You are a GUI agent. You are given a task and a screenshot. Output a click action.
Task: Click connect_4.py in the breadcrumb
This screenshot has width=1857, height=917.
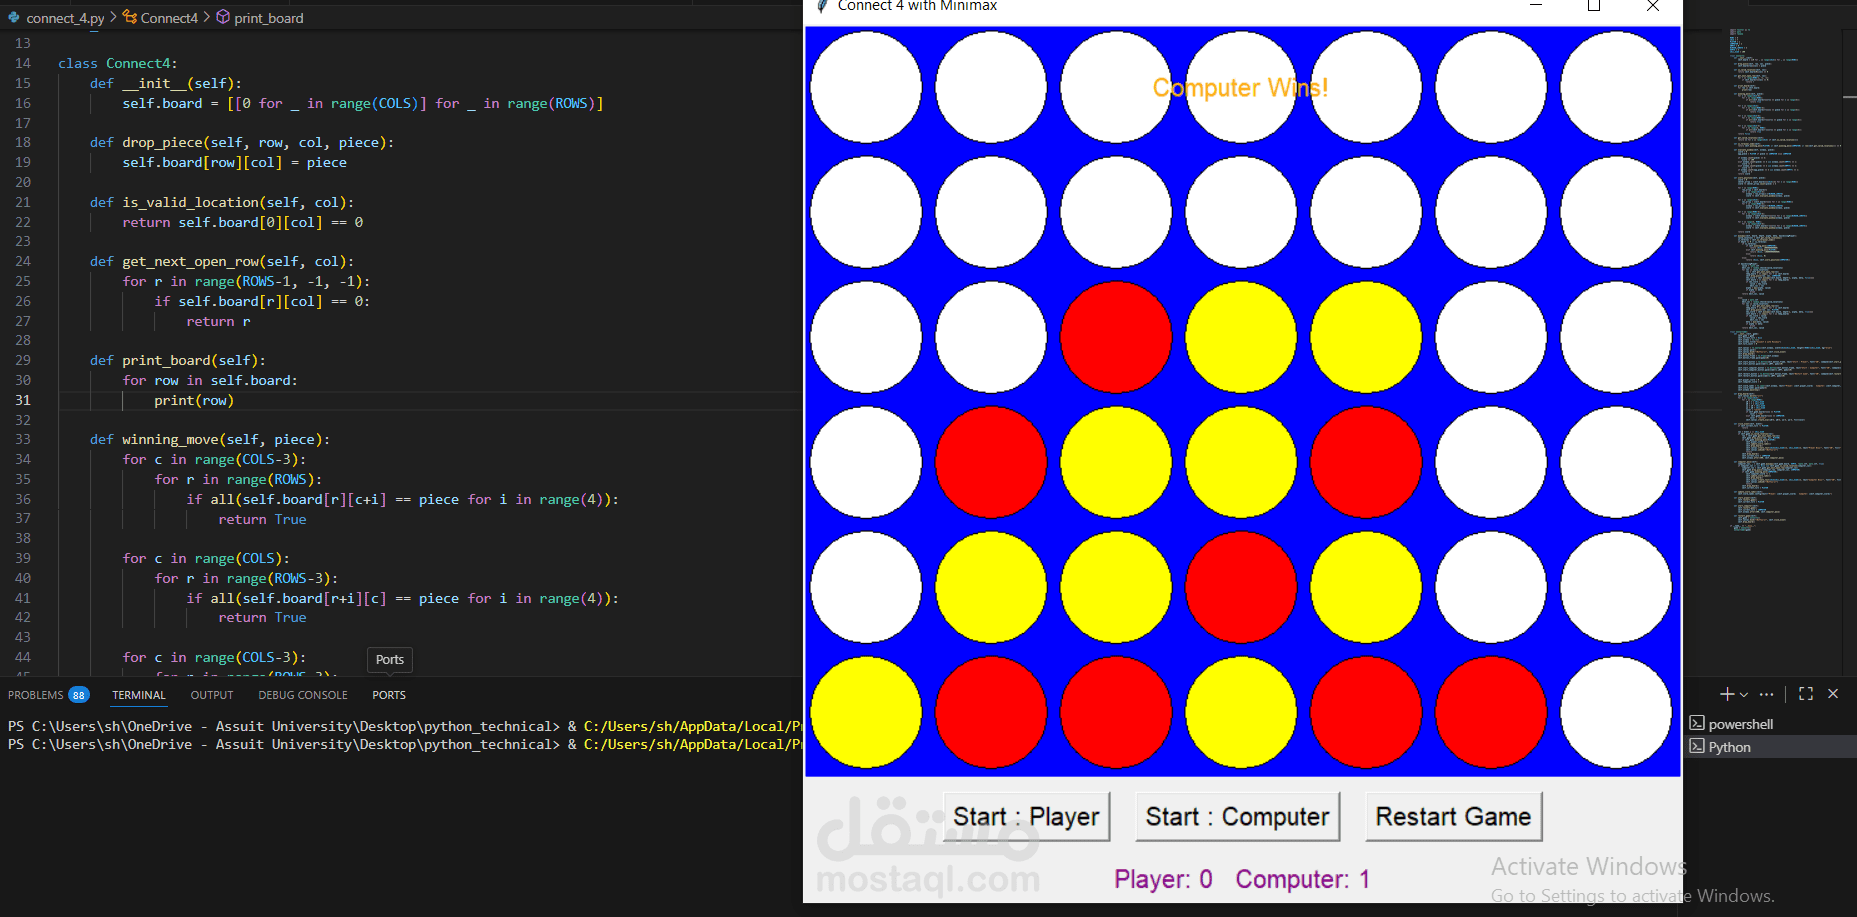[65, 18]
